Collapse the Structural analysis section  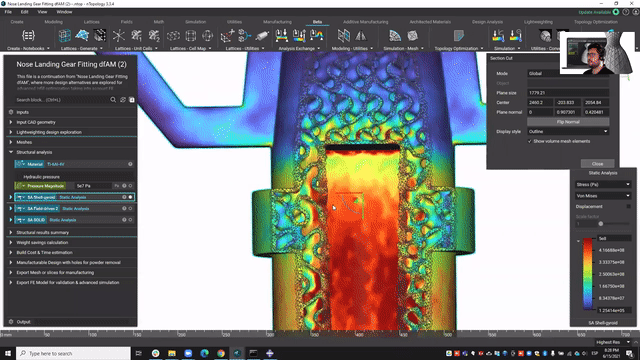coord(11,152)
